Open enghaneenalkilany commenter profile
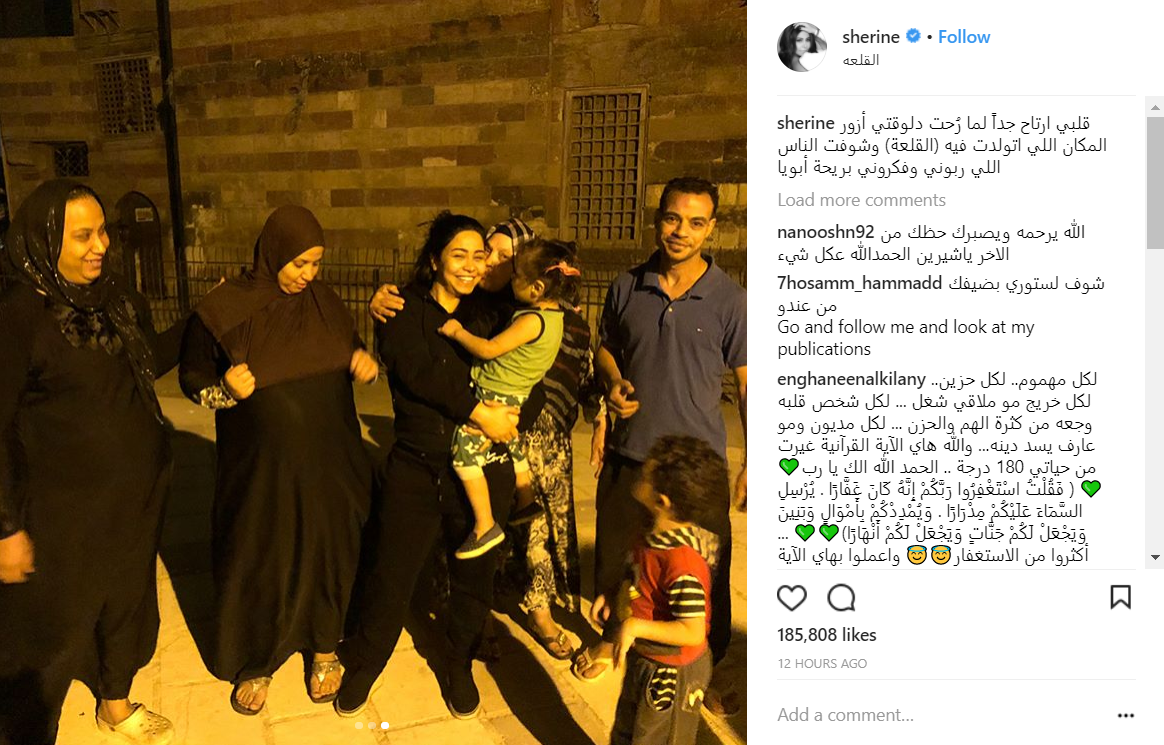The width and height of the screenshot is (1164, 745). (851, 379)
